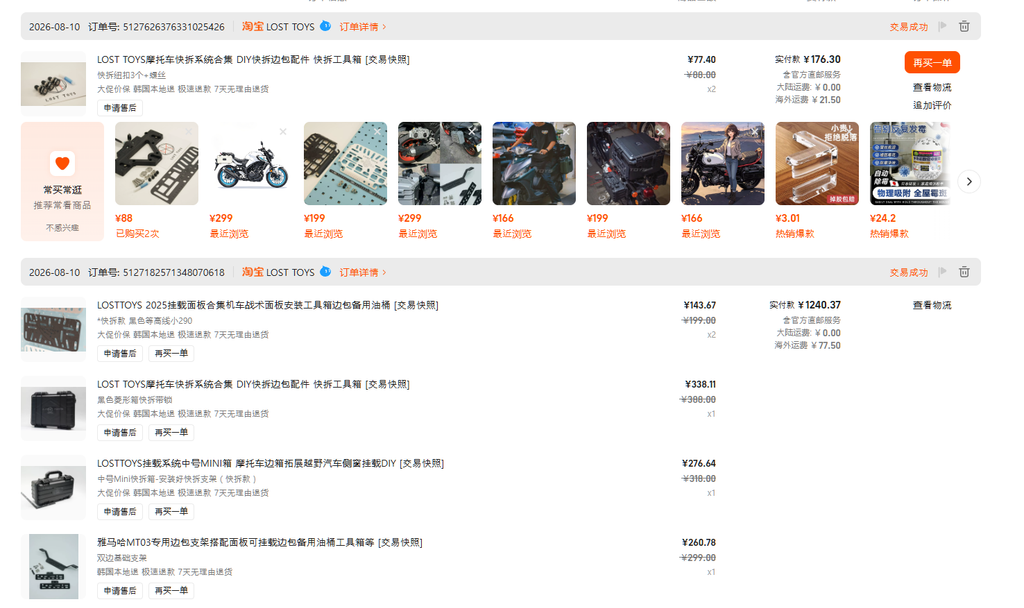Click 再买一单 for 黑色菱形箱快拆带锁 item
Image resolution: width=1024 pixels, height=608 pixels.
(x=171, y=432)
